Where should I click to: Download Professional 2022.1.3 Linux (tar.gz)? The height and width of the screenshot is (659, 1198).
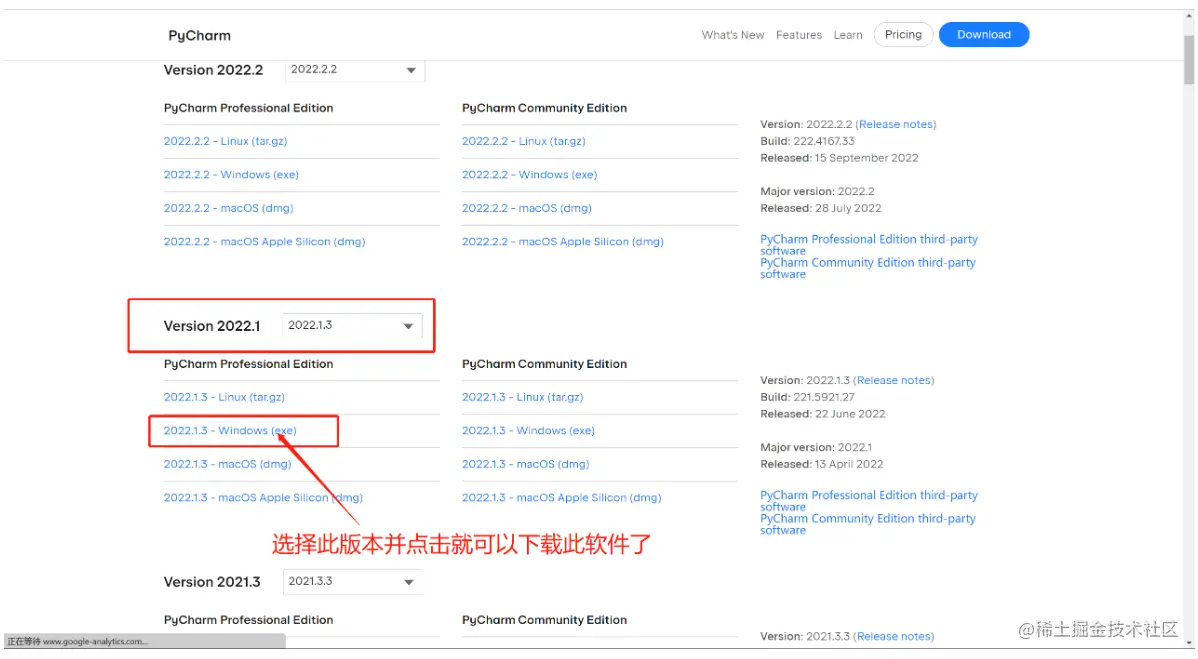(x=224, y=397)
